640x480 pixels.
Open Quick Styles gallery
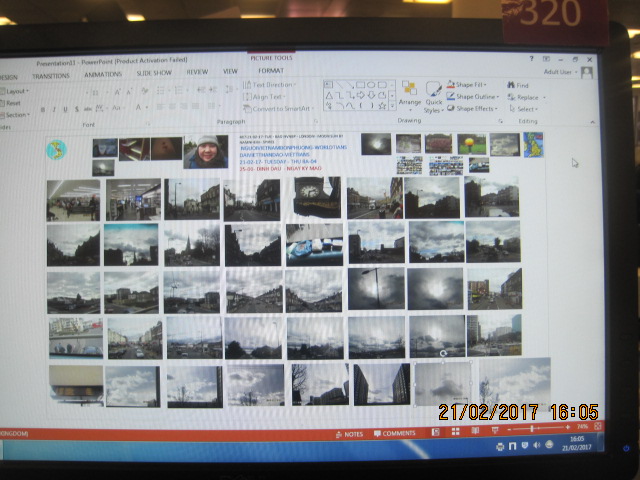click(x=433, y=98)
